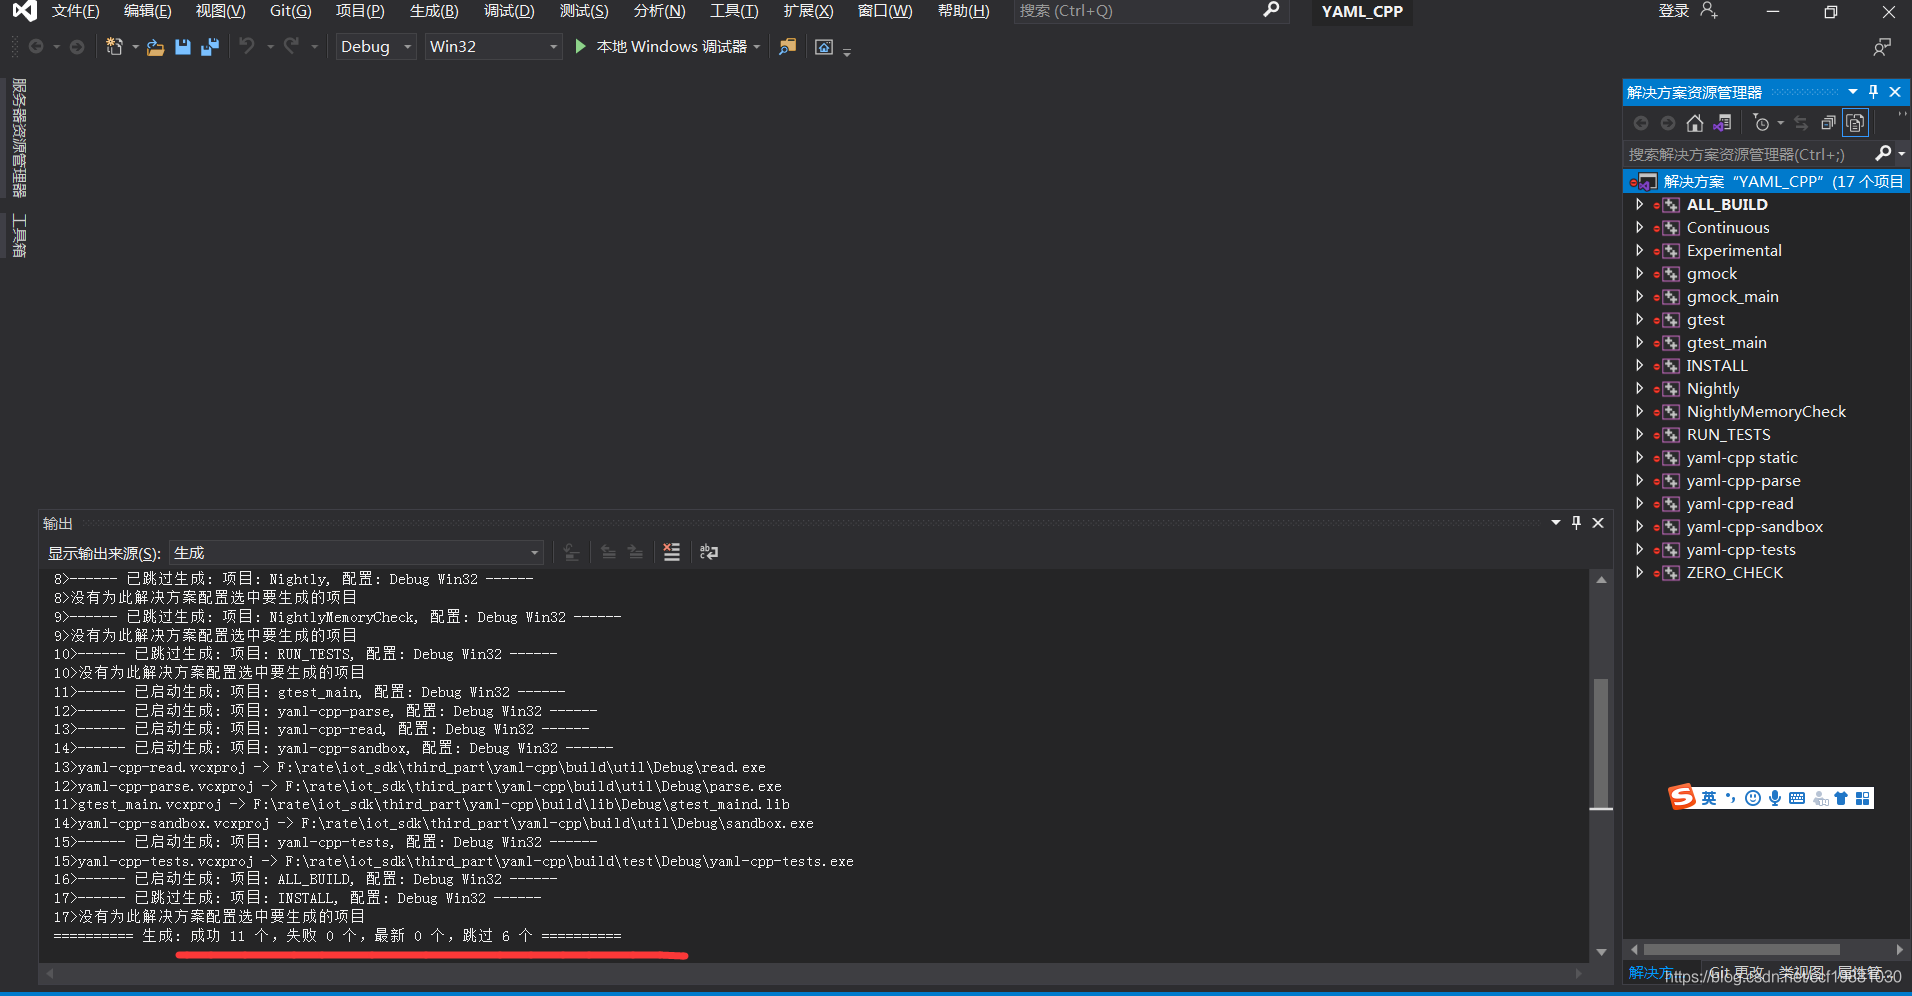Screen dimensions: 1912x996
Task: Go to previous message in Output toolbar
Action: click(608, 552)
